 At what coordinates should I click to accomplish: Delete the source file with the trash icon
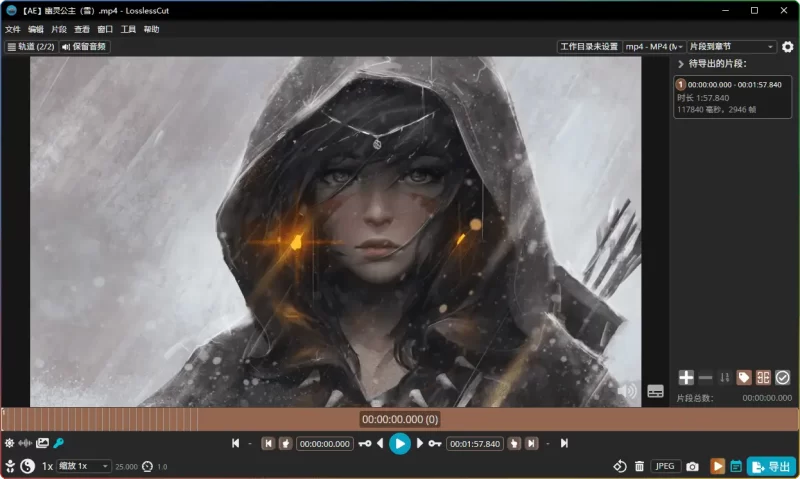(639, 466)
